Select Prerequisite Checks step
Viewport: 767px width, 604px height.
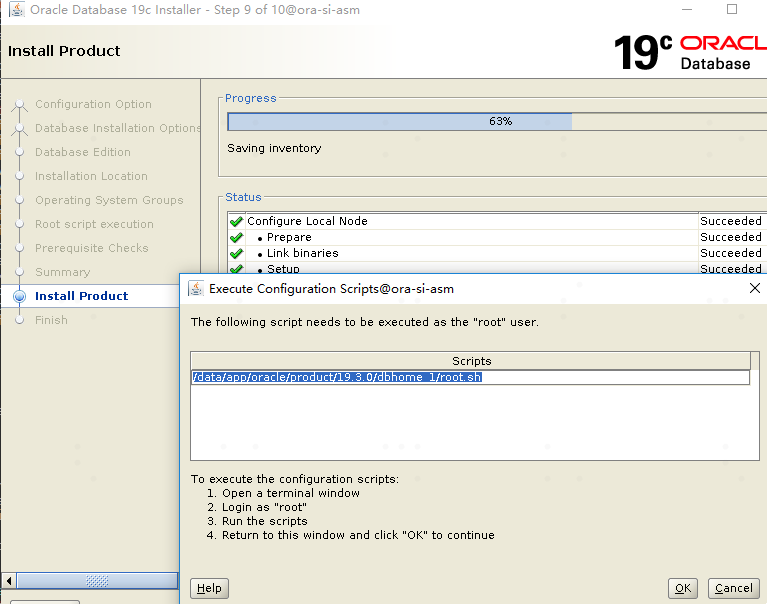(91, 248)
